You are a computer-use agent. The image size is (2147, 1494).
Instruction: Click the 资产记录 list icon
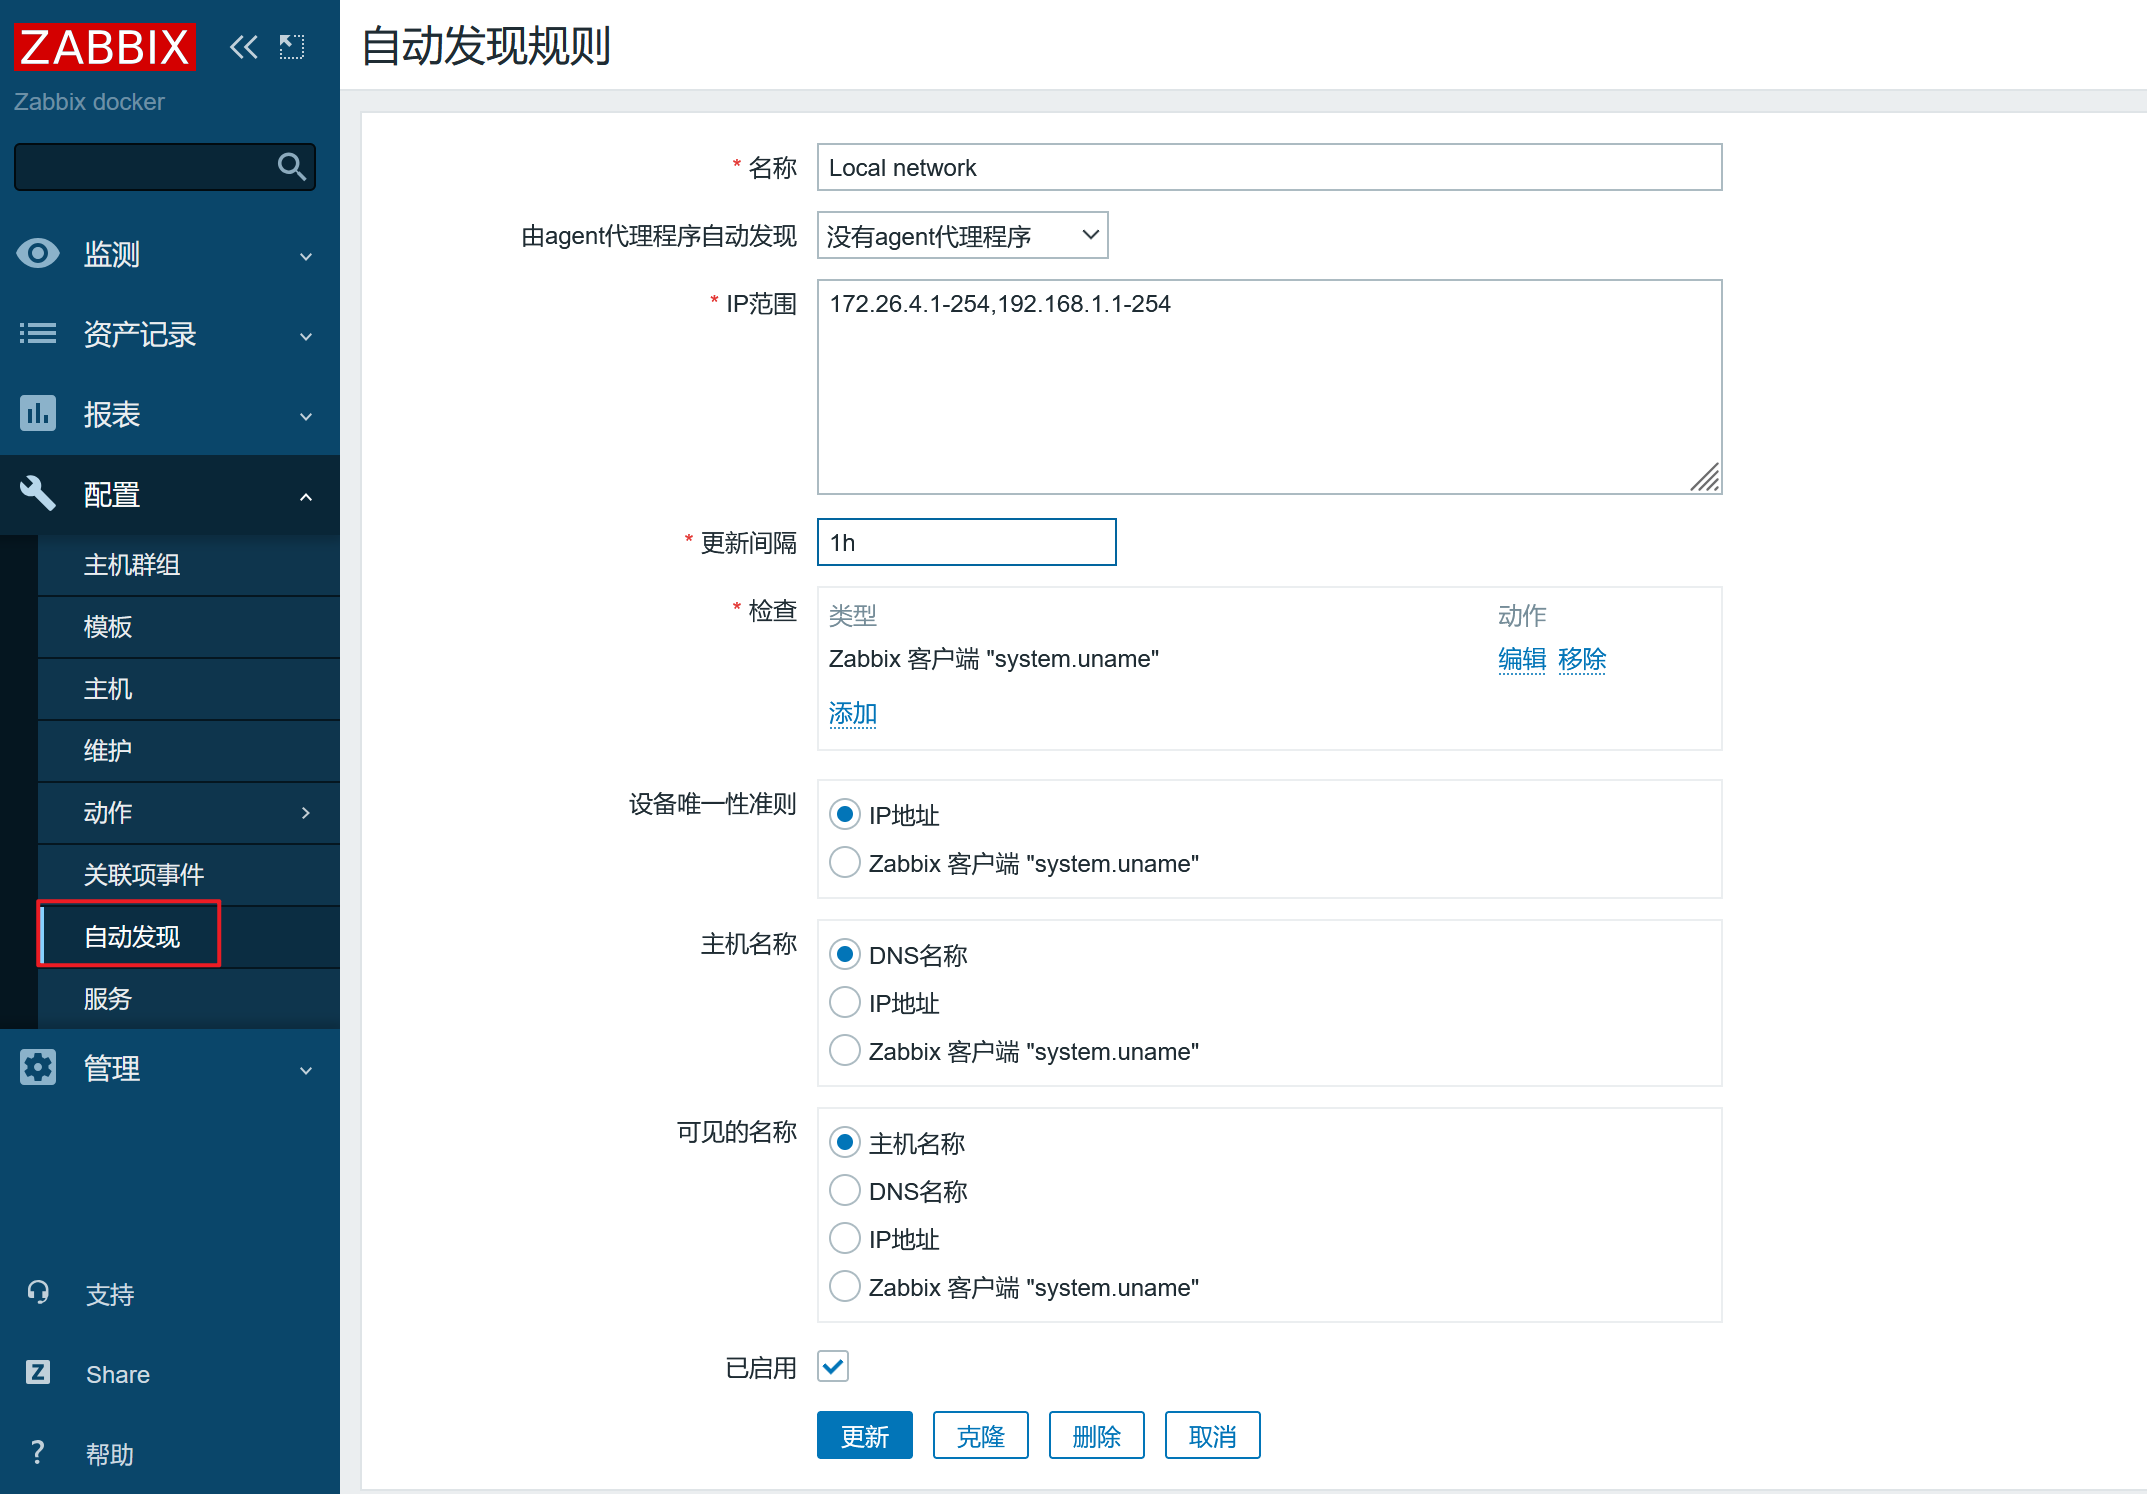pyautogui.click(x=38, y=333)
